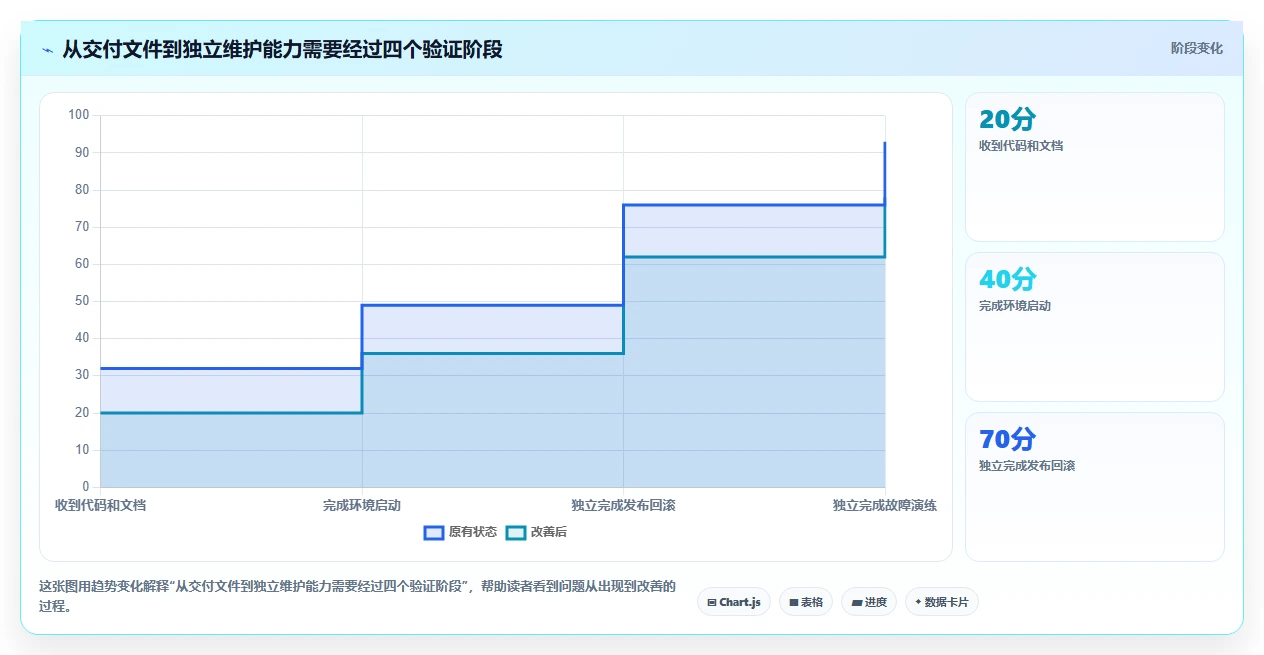This screenshot has width=1264, height=655.
Task: Click the 改善后 teal legend color box
Action: [x=516, y=532]
